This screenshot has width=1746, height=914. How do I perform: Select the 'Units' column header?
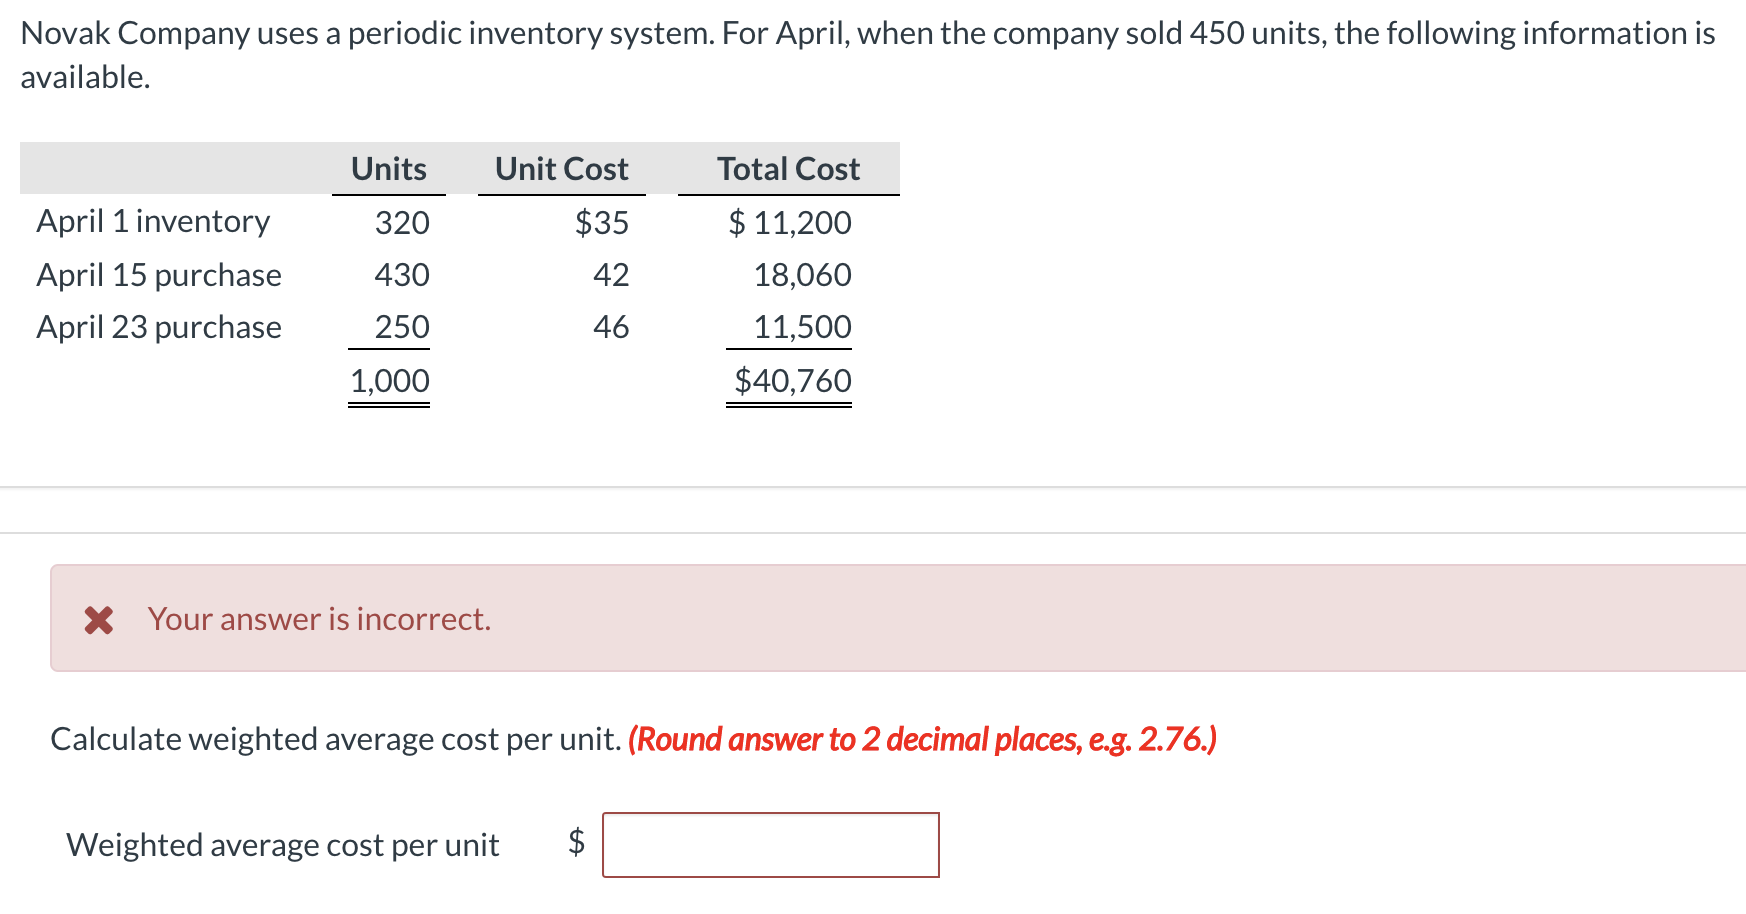point(389,169)
